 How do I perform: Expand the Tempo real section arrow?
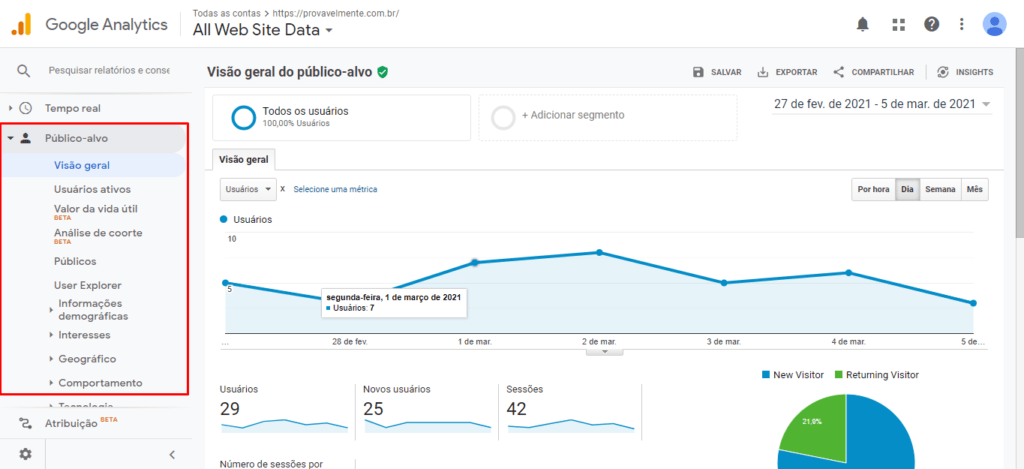(10, 108)
